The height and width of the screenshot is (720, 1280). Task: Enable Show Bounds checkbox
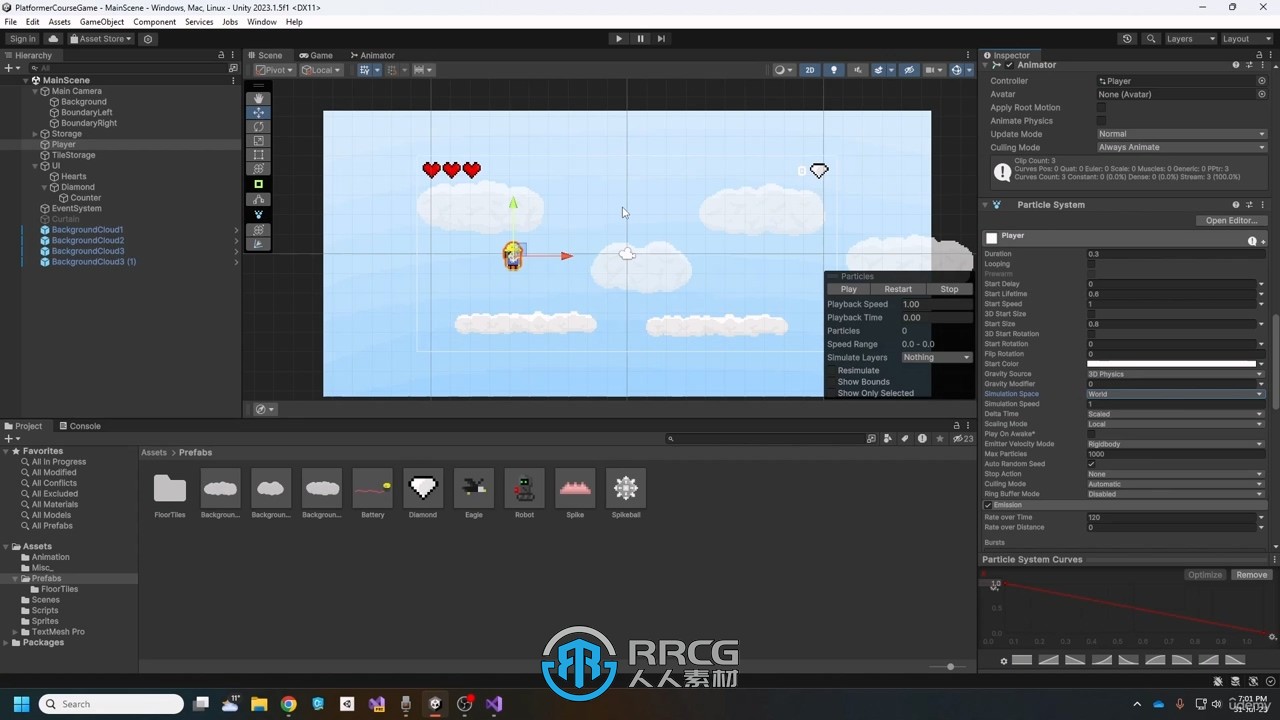pos(831,382)
